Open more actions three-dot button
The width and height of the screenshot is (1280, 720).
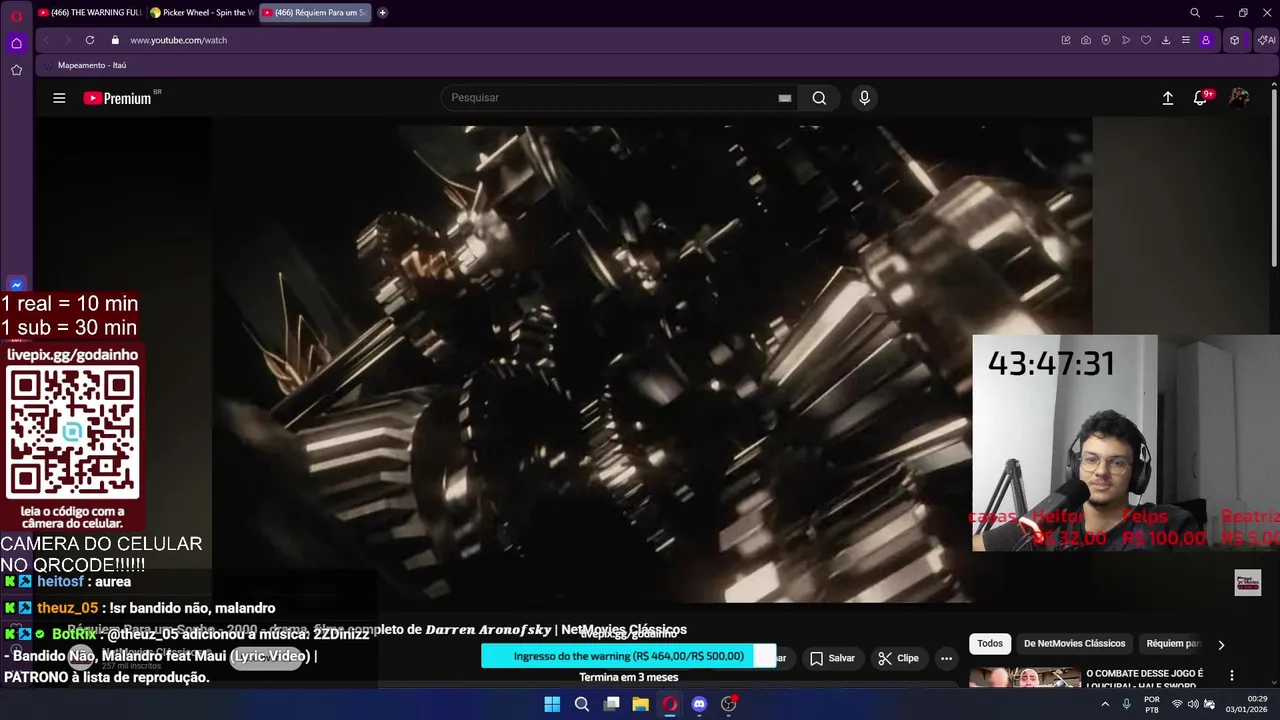946,658
